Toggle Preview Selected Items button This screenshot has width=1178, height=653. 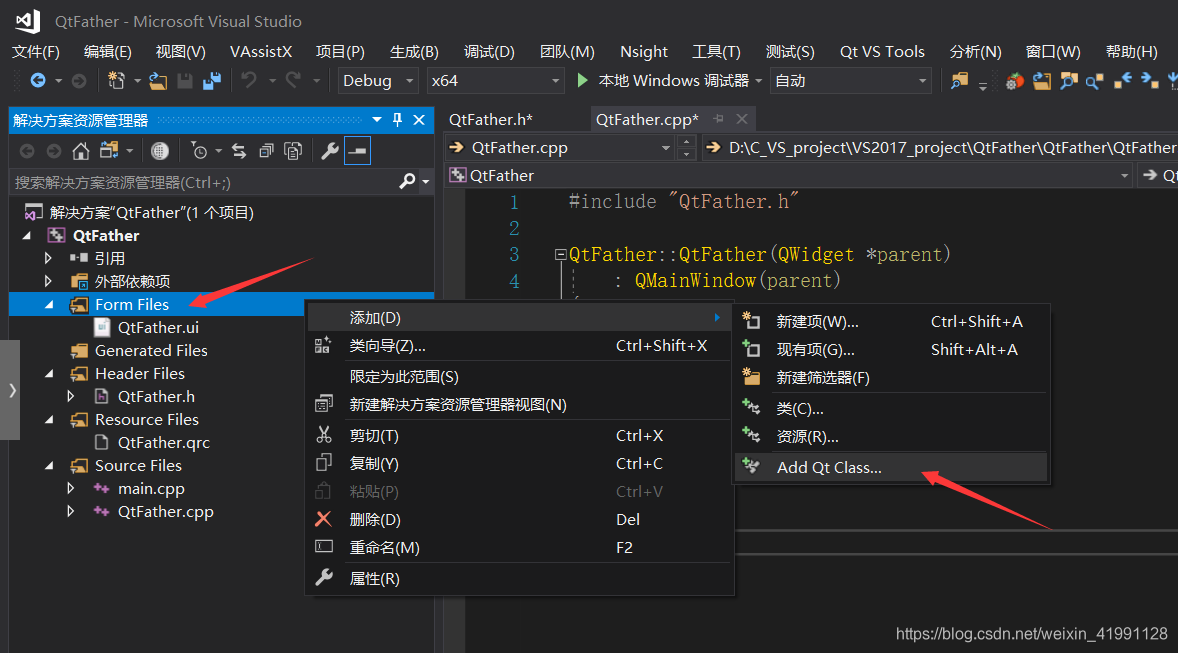[x=357, y=151]
